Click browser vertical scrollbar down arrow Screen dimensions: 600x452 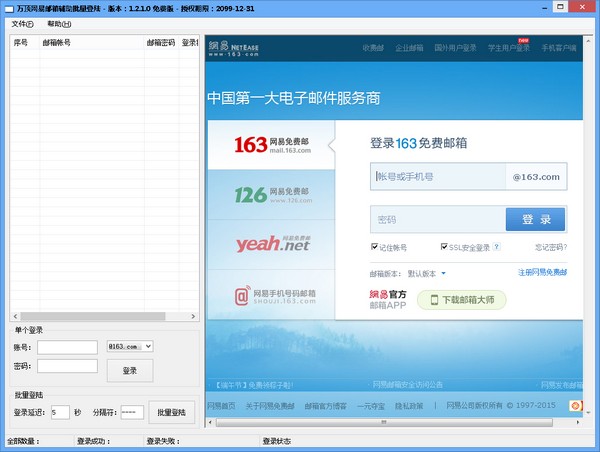click(x=588, y=413)
